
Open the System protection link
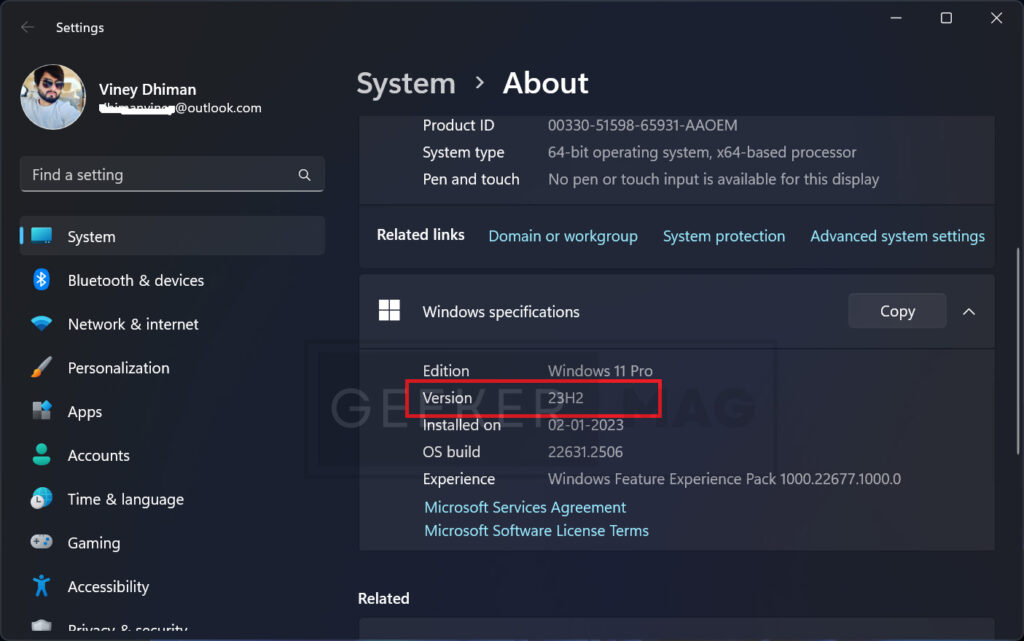[x=724, y=236]
